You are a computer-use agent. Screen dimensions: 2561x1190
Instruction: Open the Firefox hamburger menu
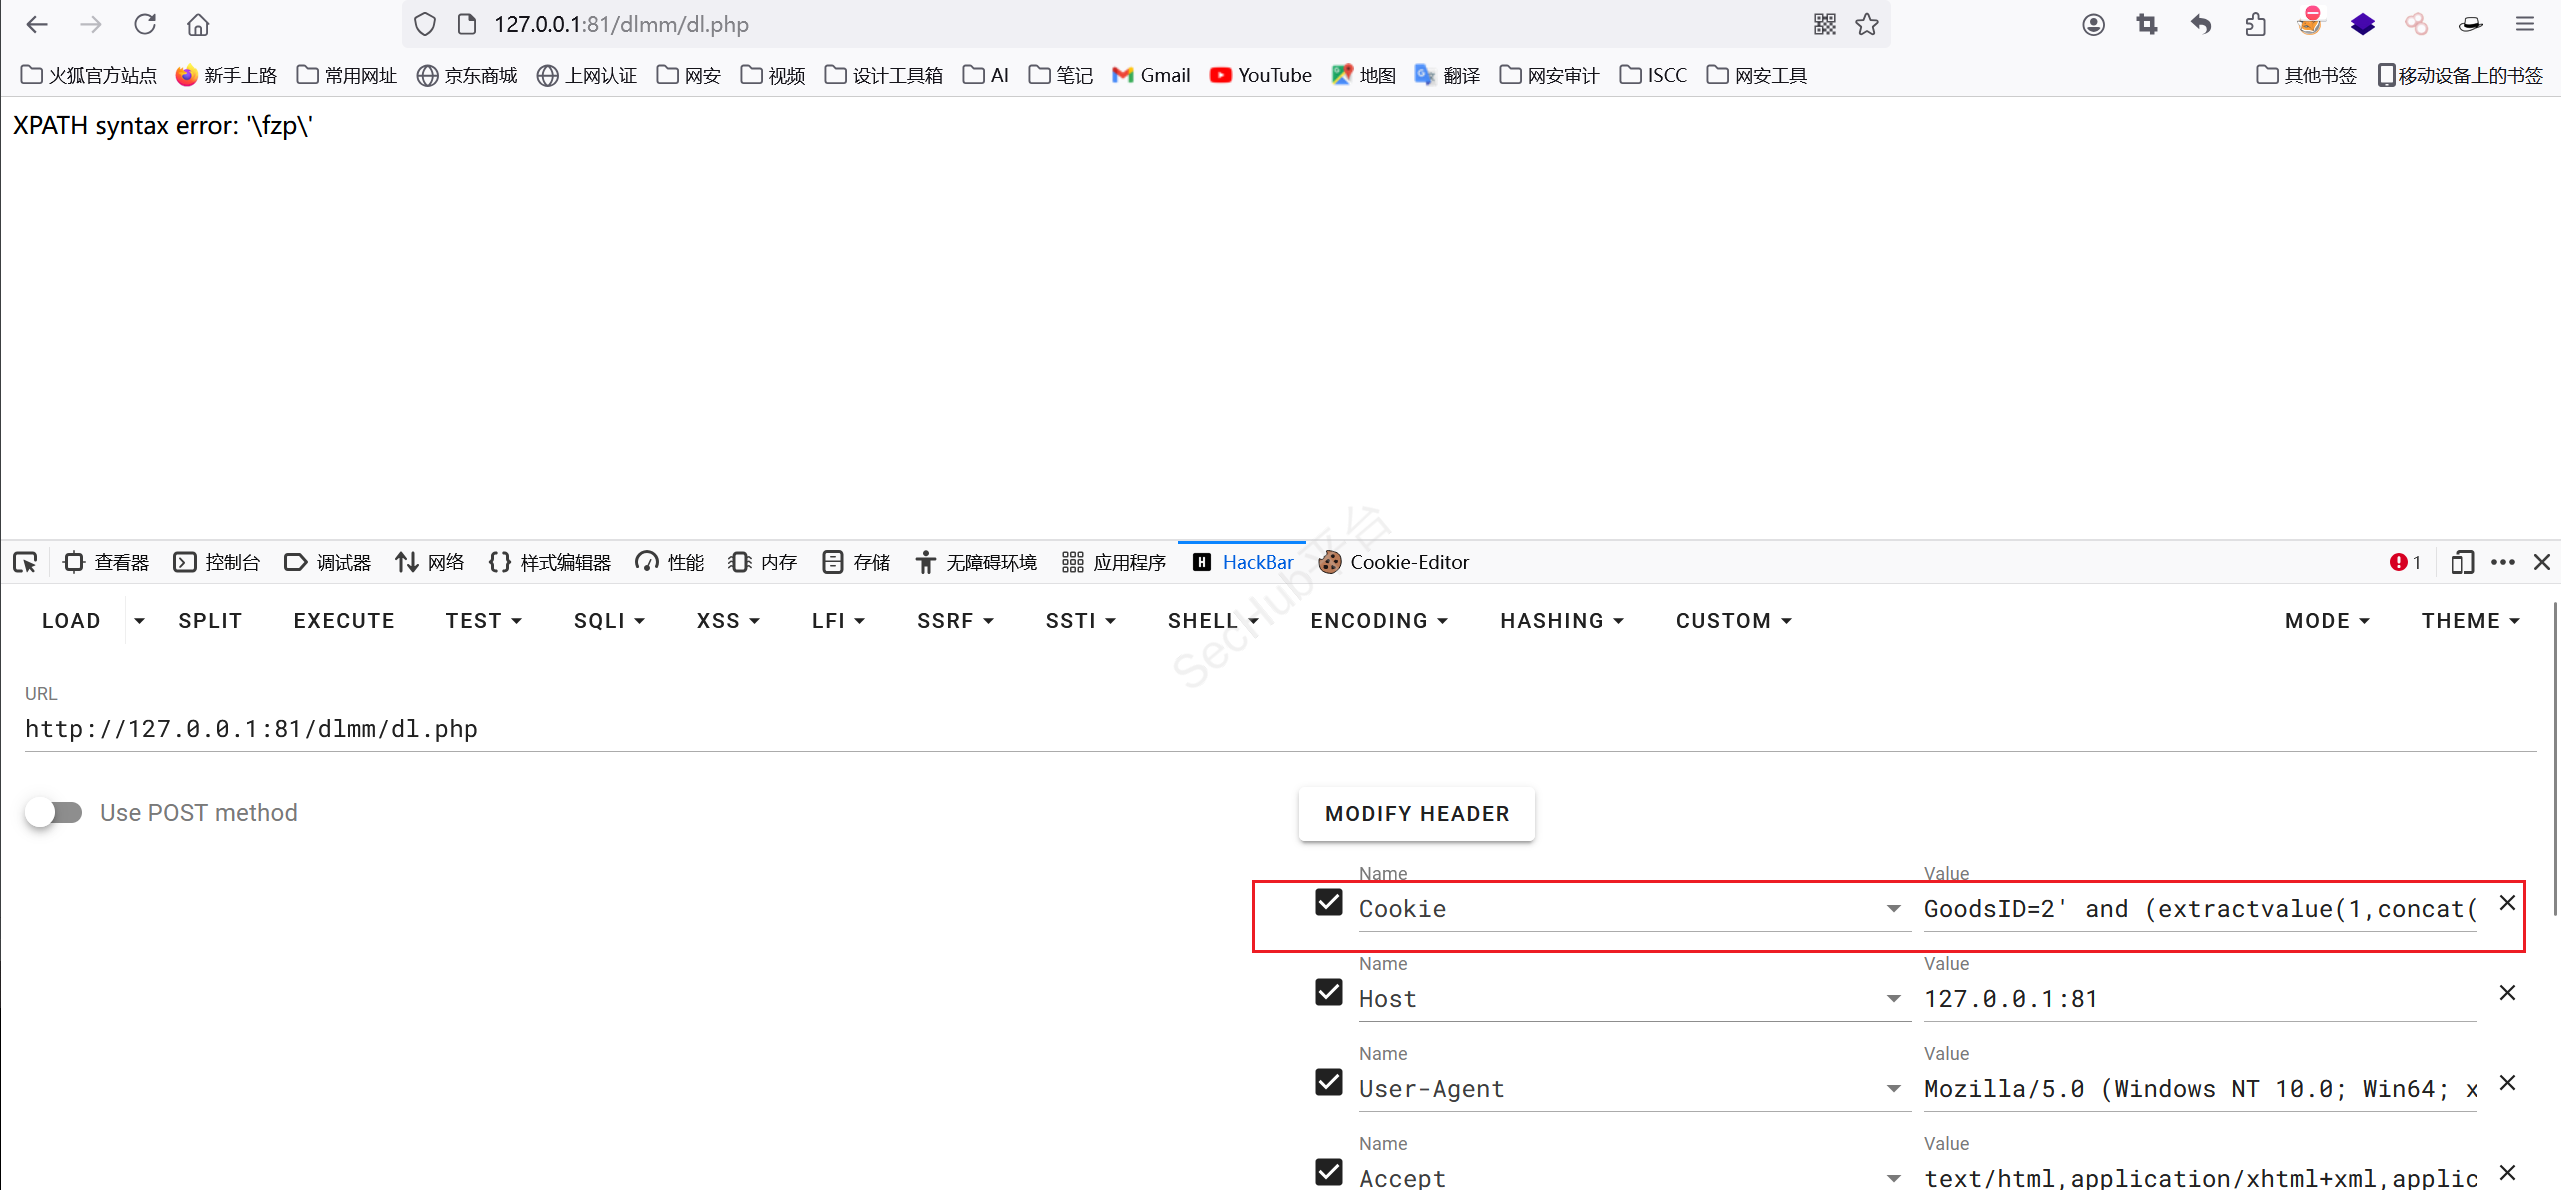(2525, 24)
